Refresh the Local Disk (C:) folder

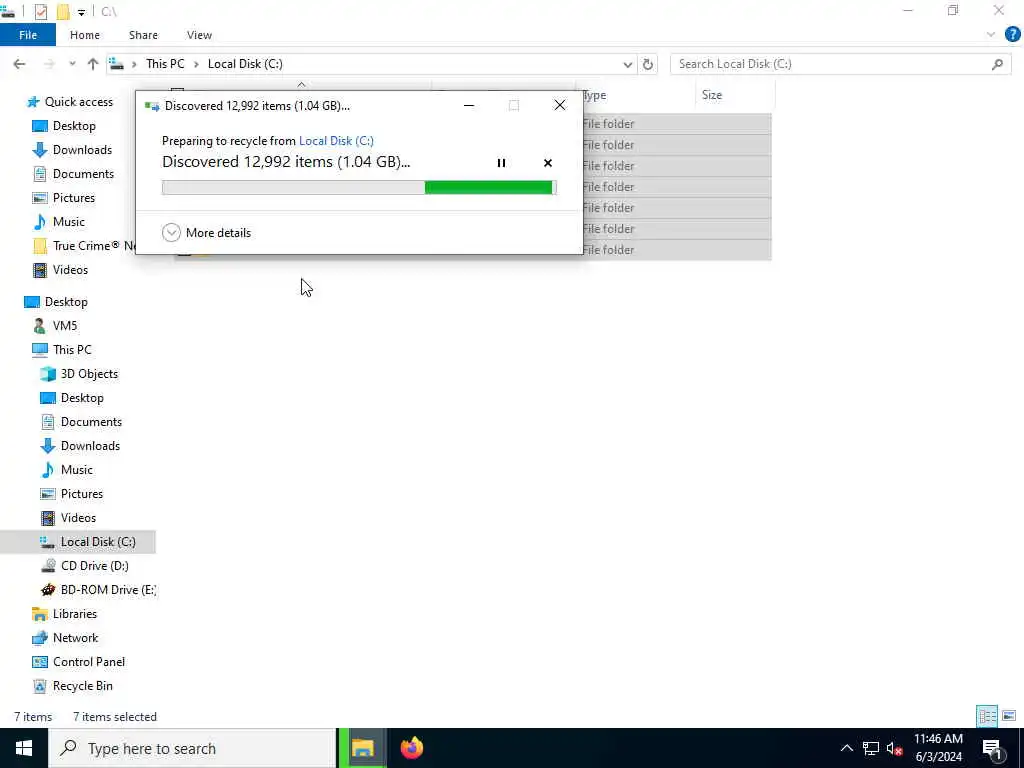tap(648, 64)
